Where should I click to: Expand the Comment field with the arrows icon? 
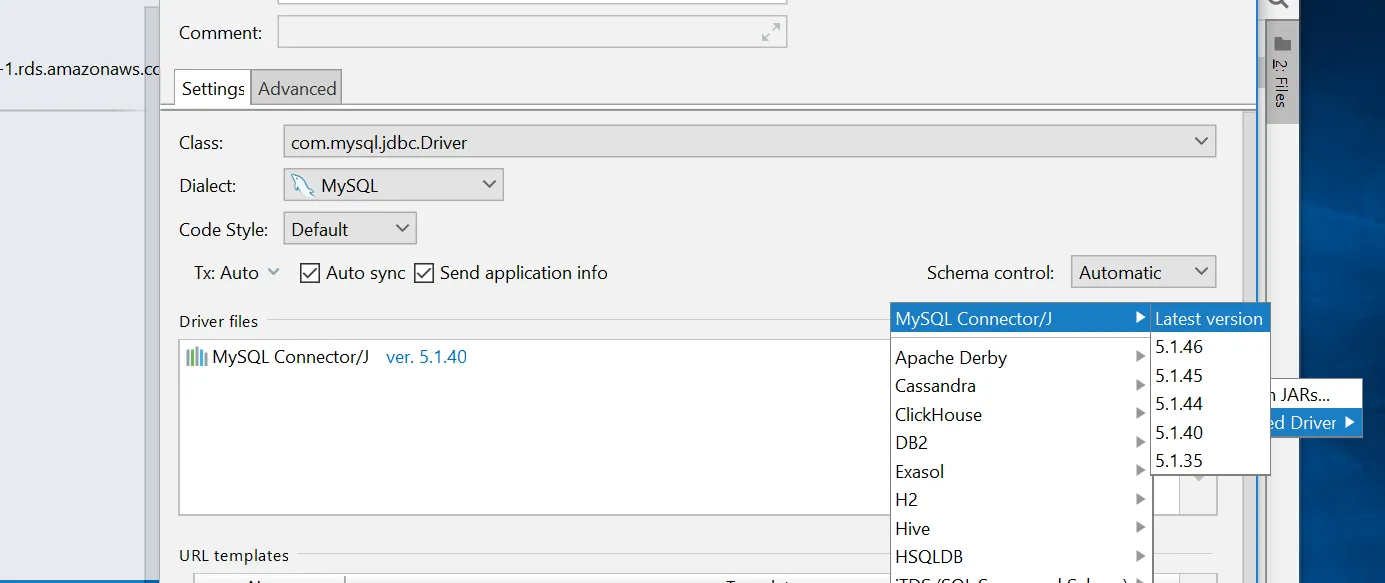[770, 32]
